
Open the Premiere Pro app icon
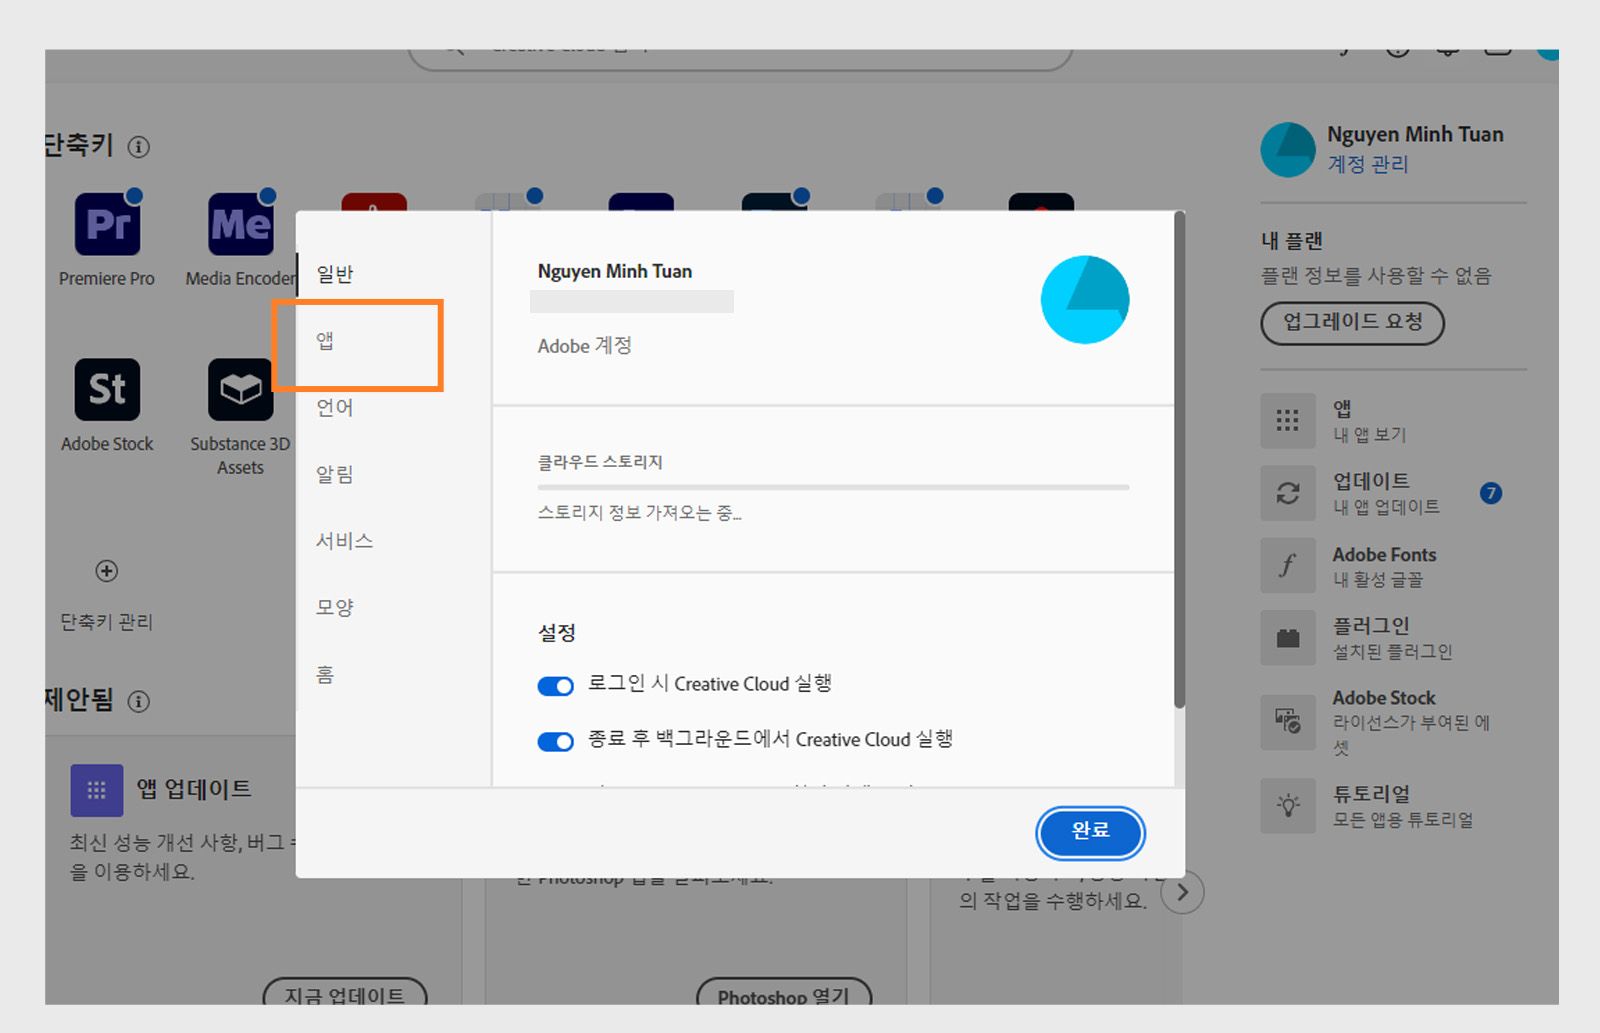106,225
